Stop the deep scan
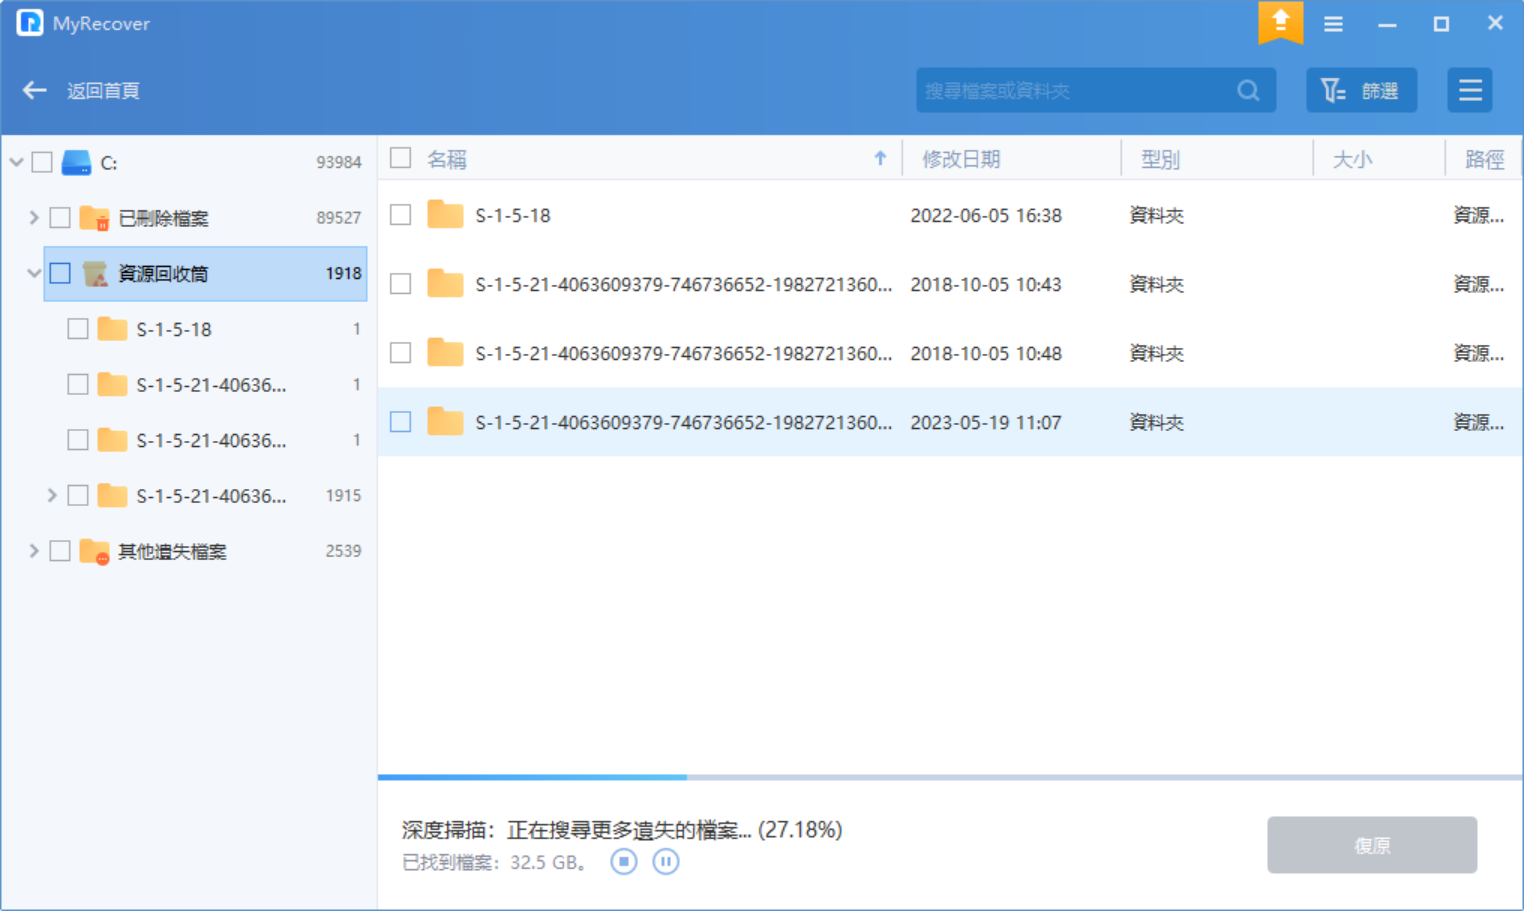Screen dimensions: 1524x911 (624, 861)
